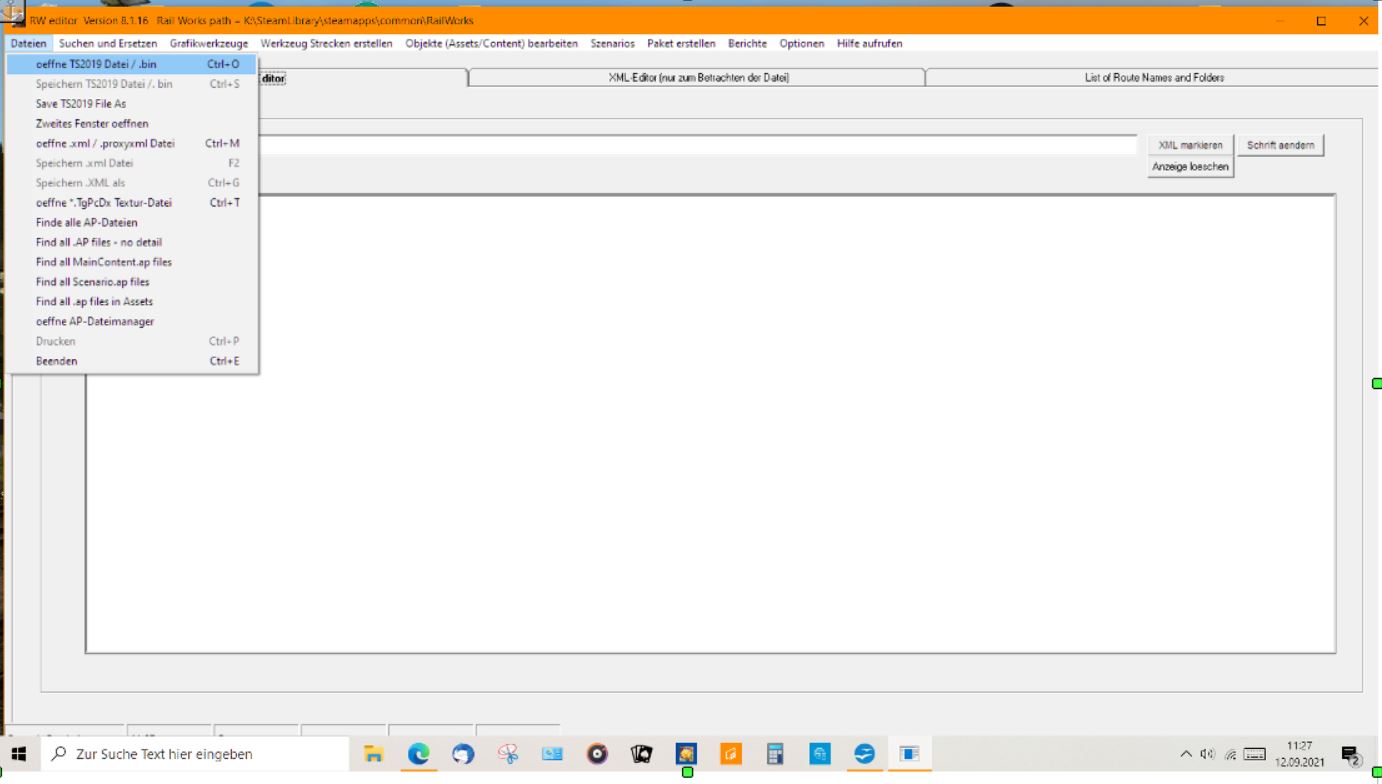The image size is (1382, 784).
Task: Close the open Dateien menu
Action: (x=29, y=43)
